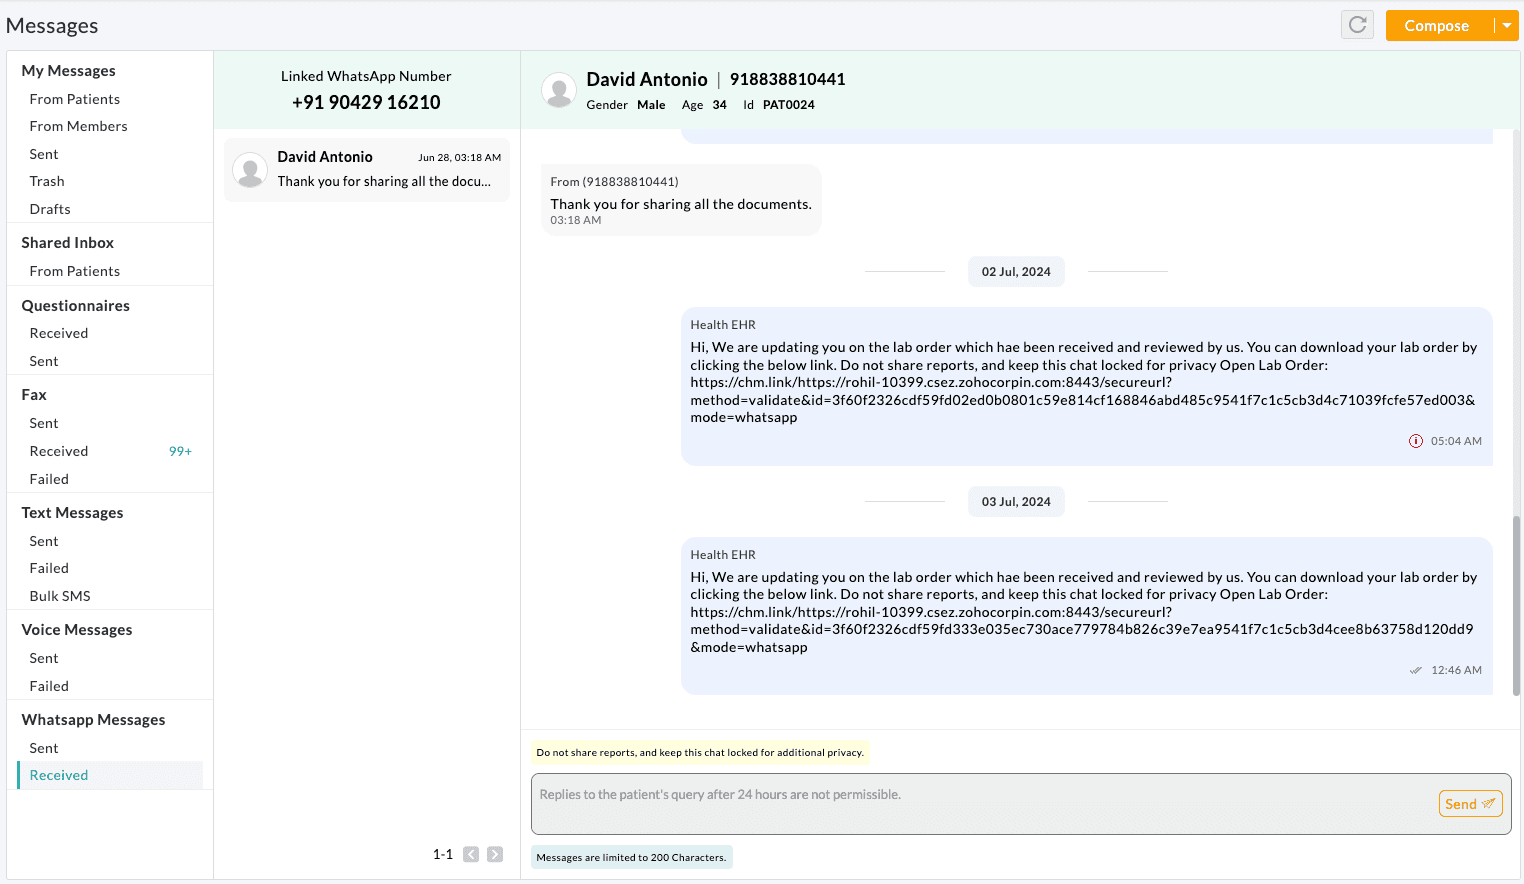Open Sent under Whatsapp Messages
The height and width of the screenshot is (884, 1524).
(x=44, y=748)
